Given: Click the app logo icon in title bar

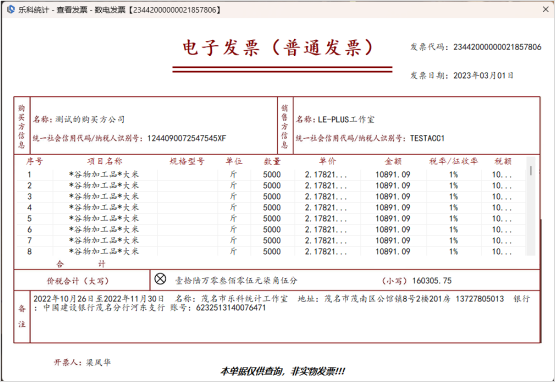Looking at the screenshot, I should (x=10, y=9).
